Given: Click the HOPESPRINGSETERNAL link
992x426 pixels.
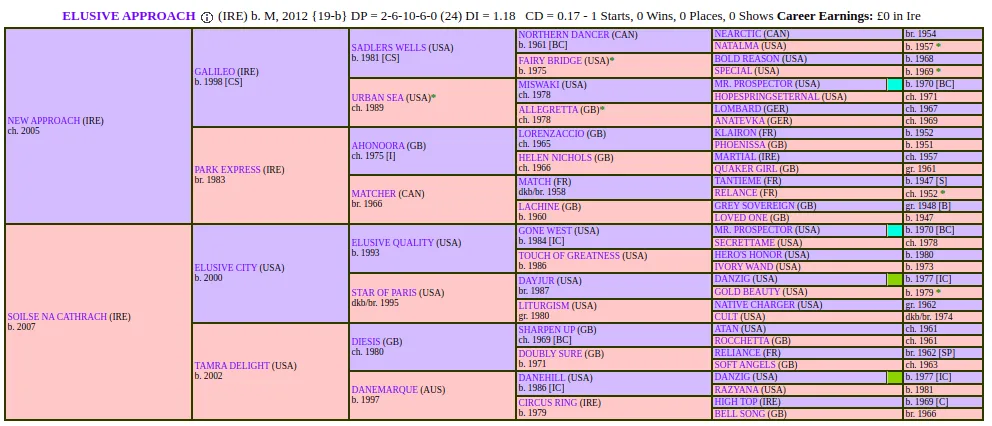Looking at the screenshot, I should [x=767, y=97].
